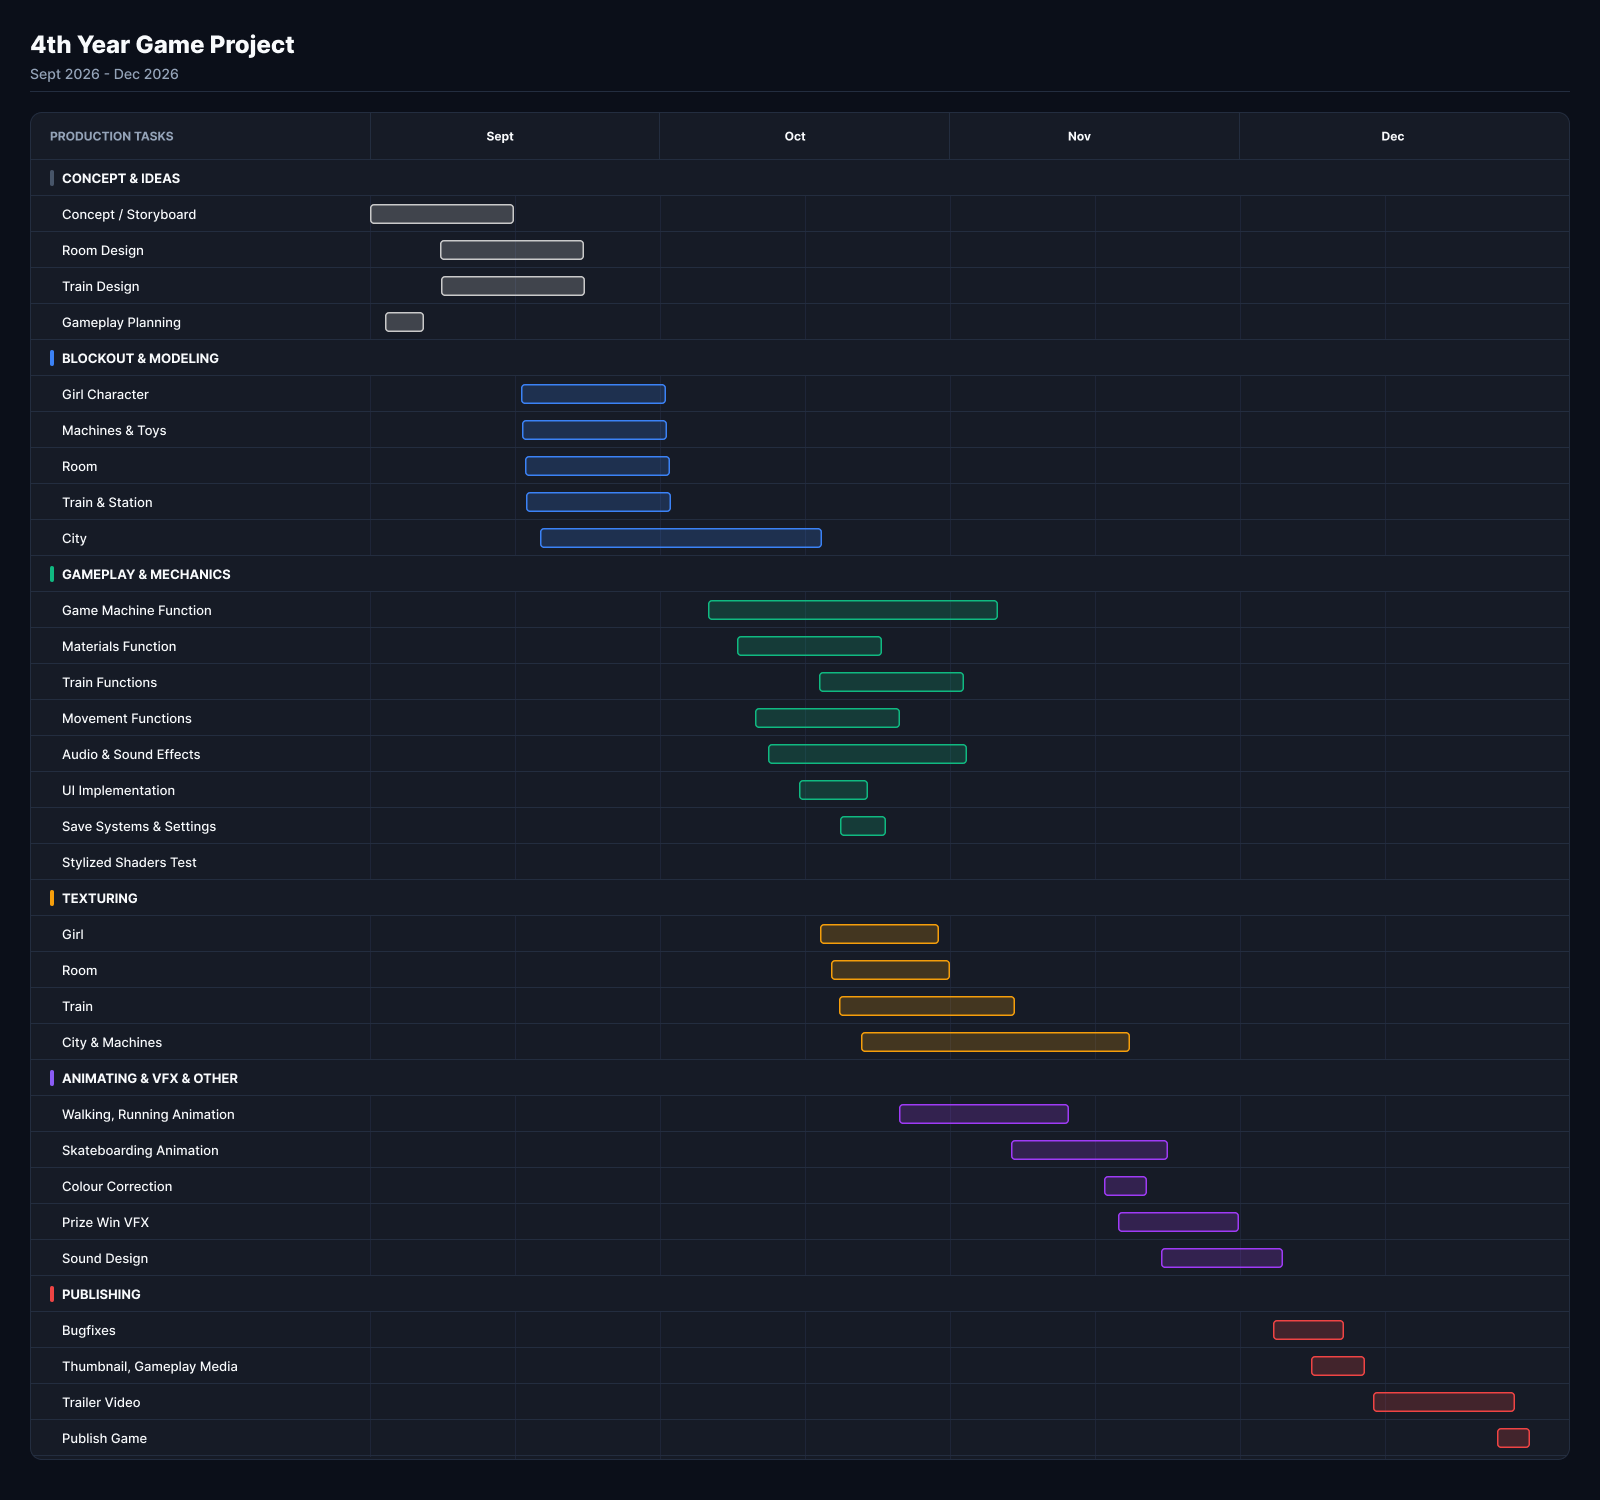Screen dimensions: 1600x1500
Task: Click the Movement Functions task label
Action: (x=127, y=718)
